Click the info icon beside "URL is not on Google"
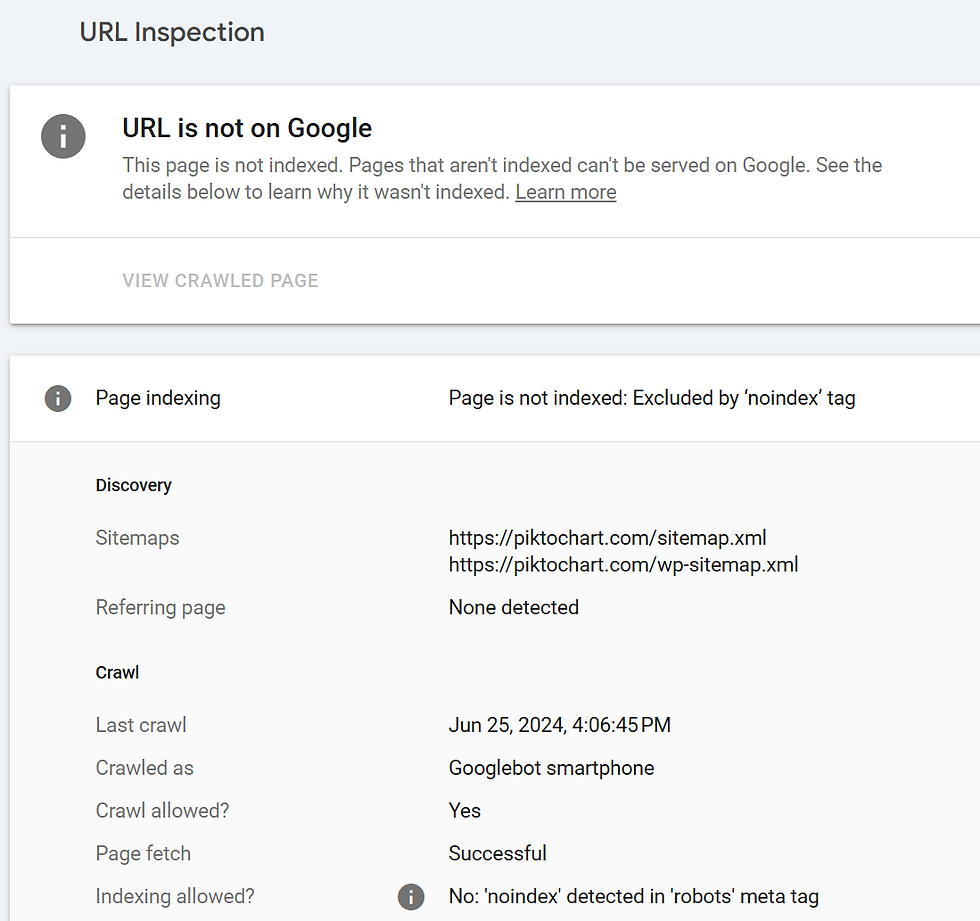 pyautogui.click(x=63, y=137)
